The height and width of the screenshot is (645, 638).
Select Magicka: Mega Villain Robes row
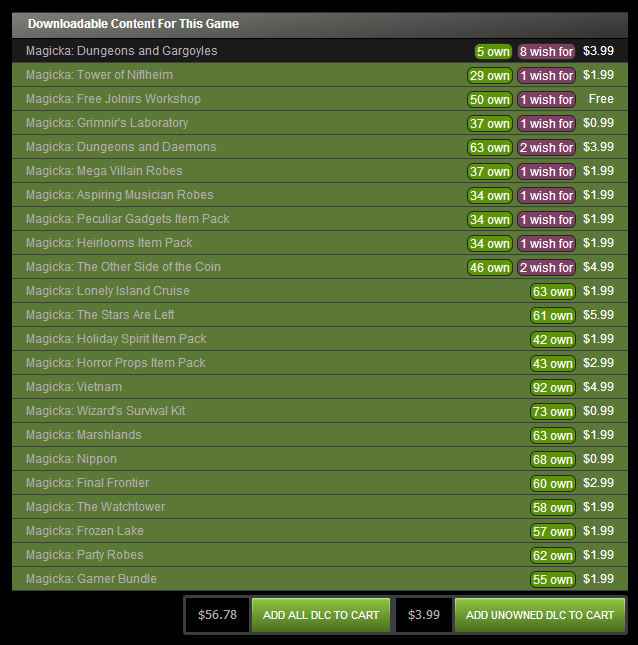point(320,171)
